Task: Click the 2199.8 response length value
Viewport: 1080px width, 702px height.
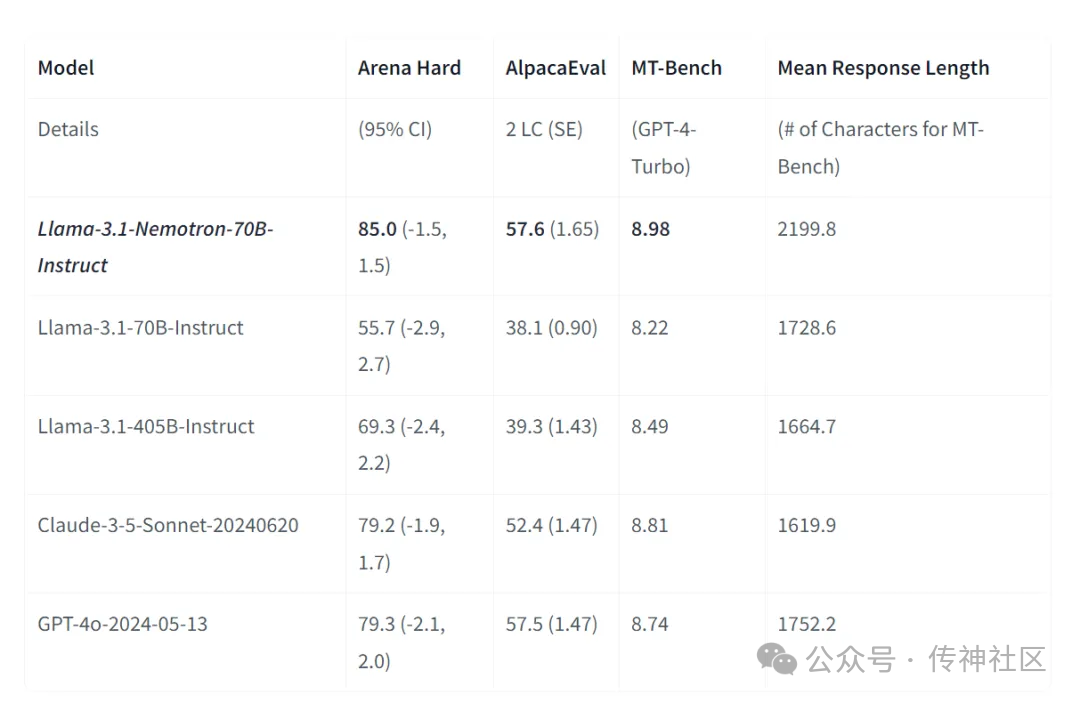Action: [x=807, y=229]
